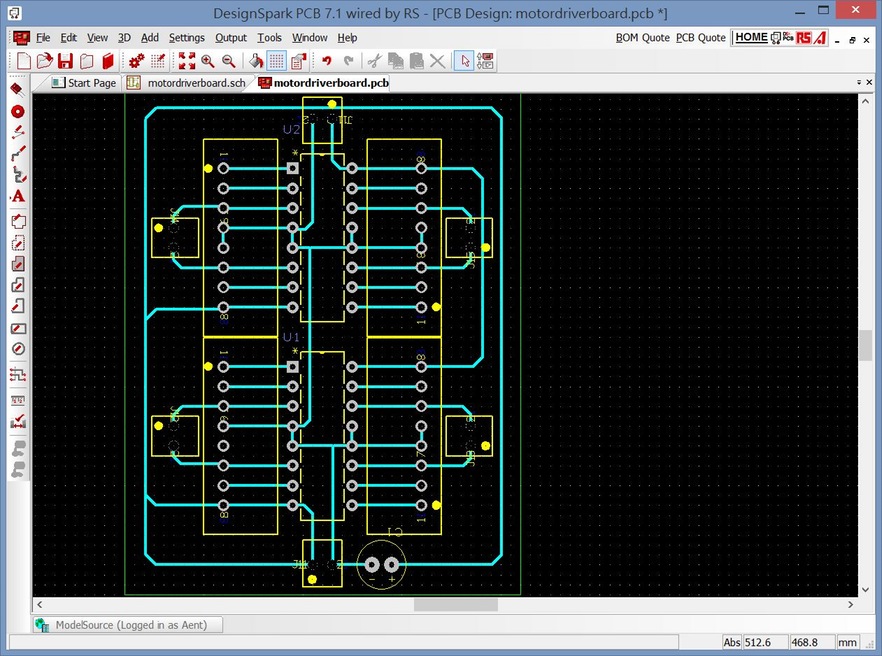Open the Libraries red book icon
This screenshot has width=882, height=656.
tap(107, 61)
